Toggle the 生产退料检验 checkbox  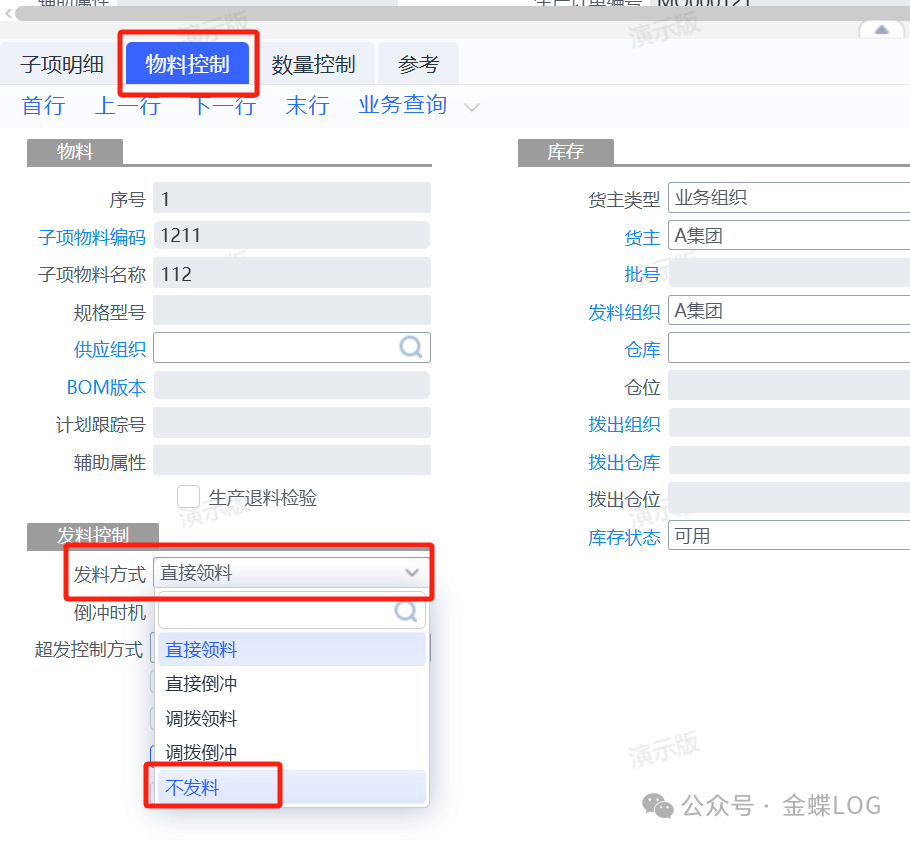(x=188, y=497)
